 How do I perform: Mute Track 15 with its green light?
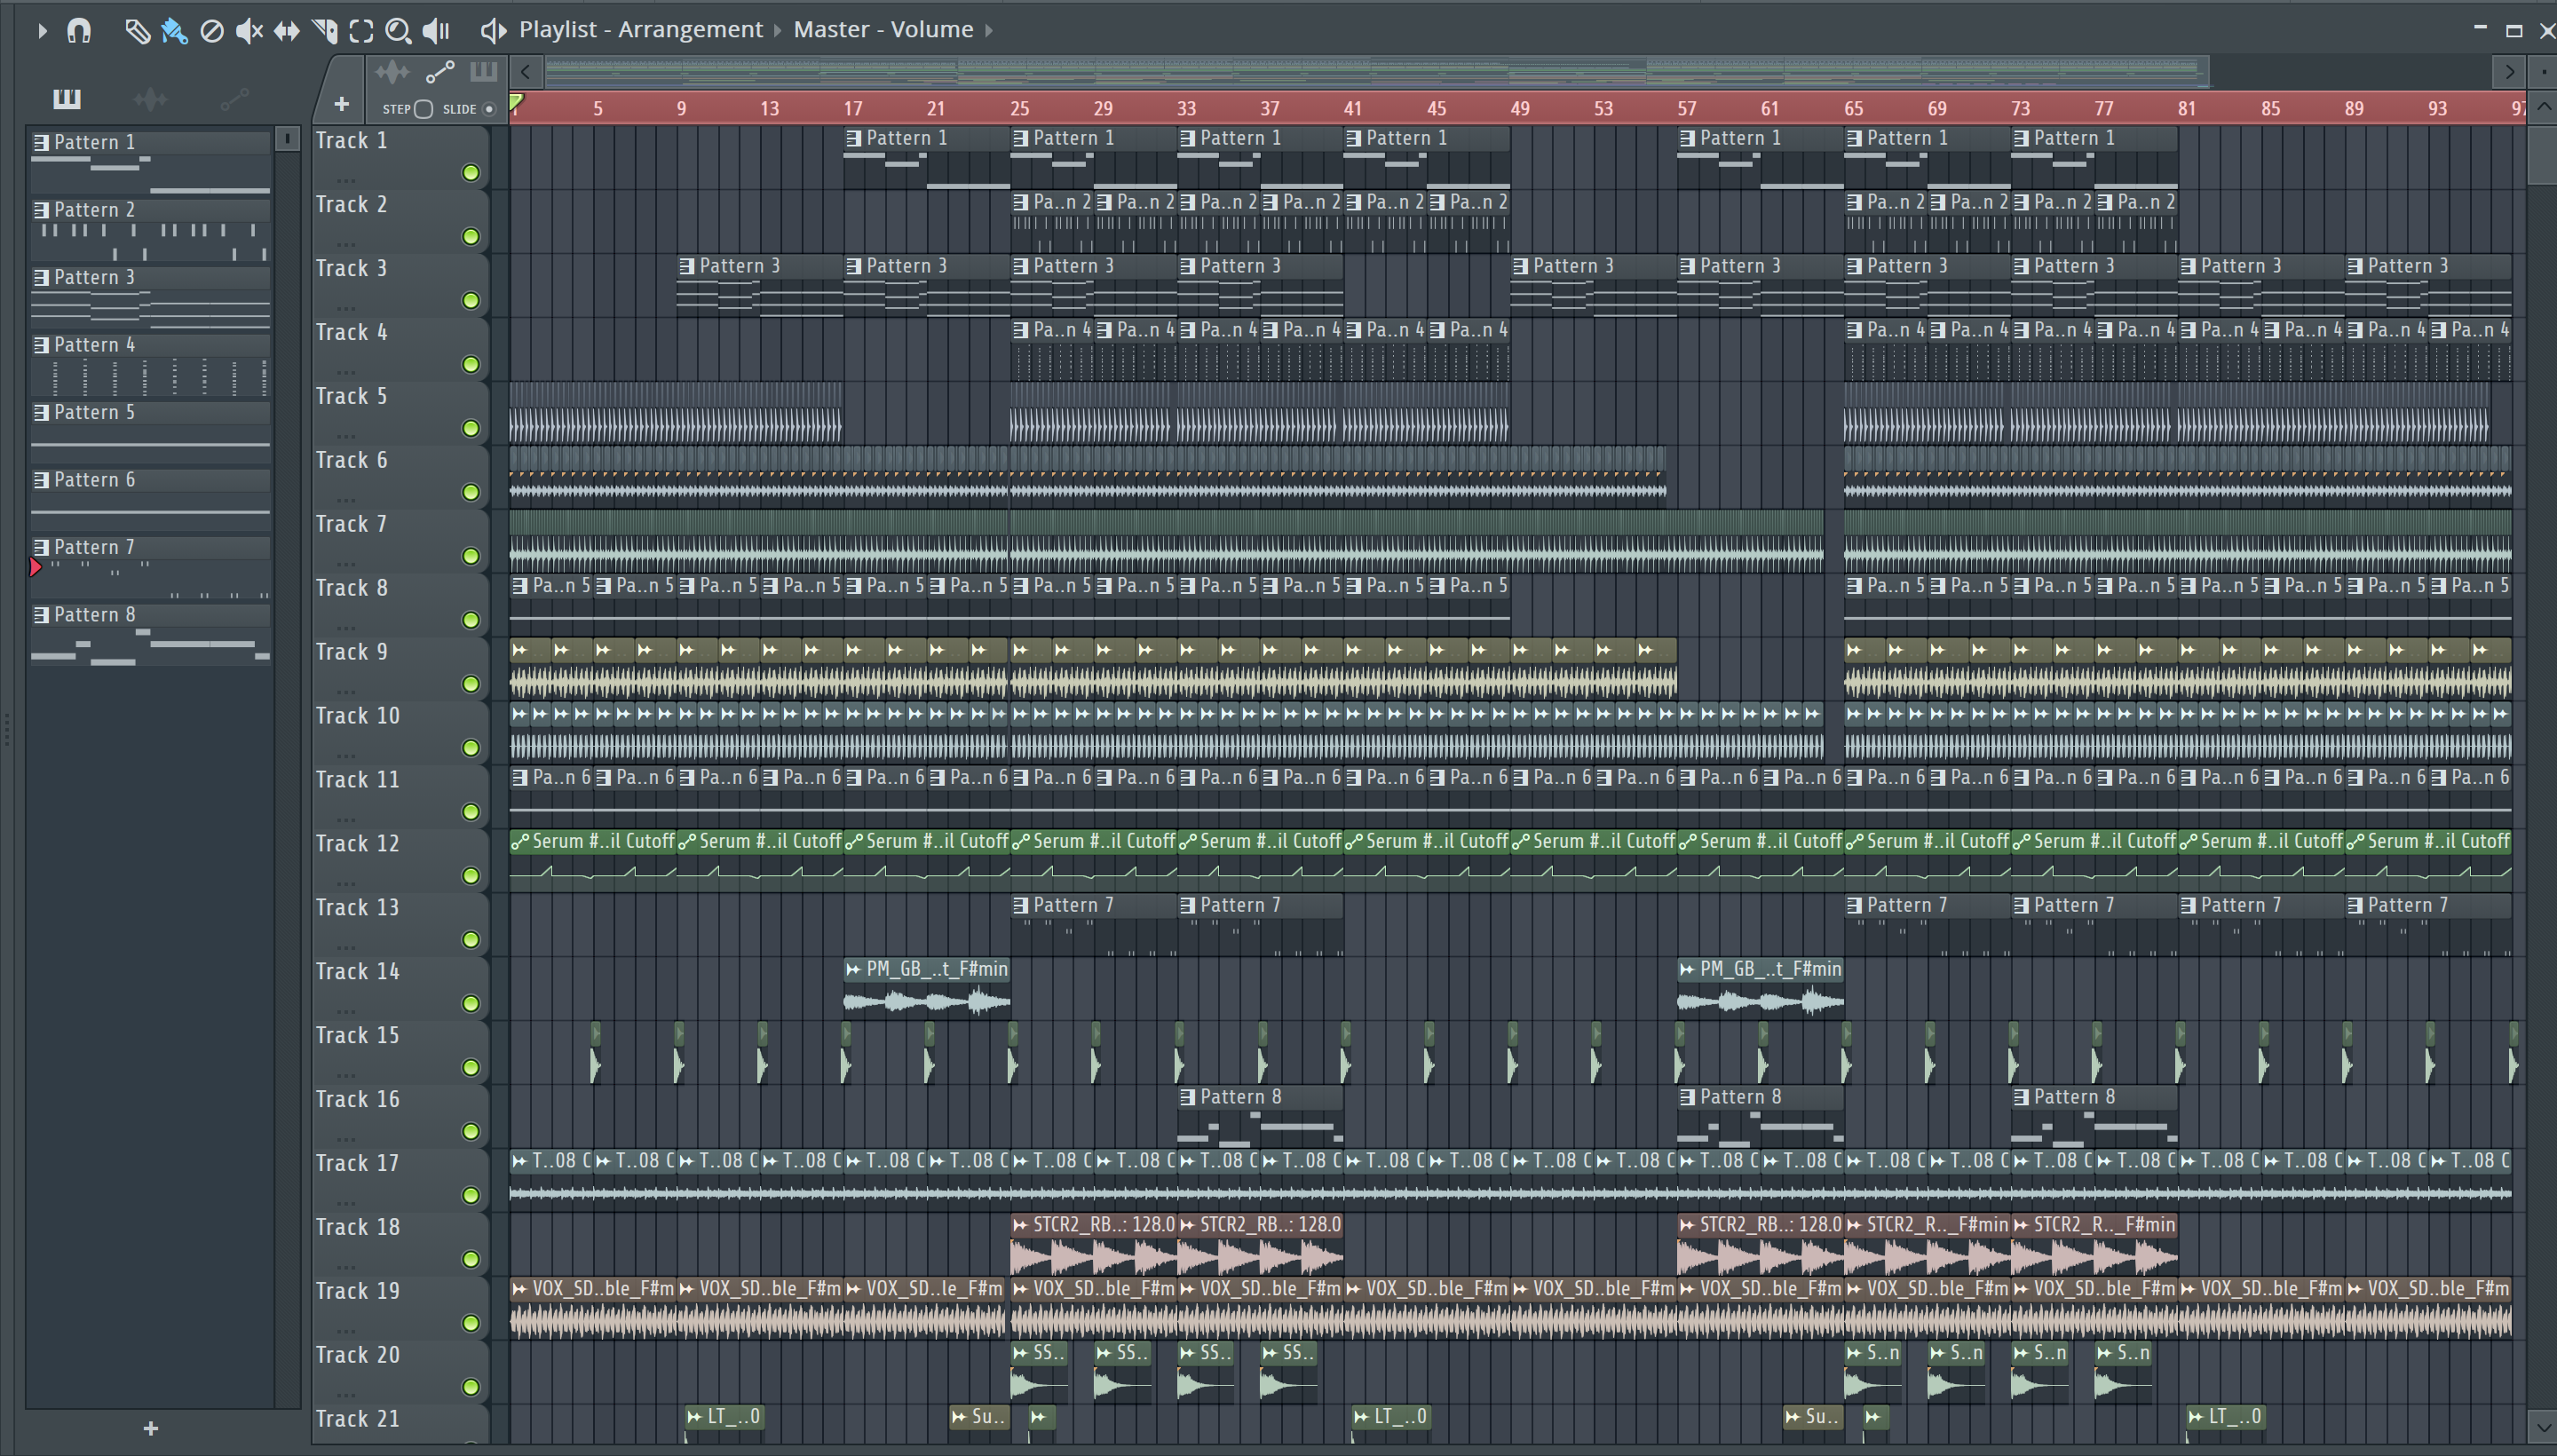[x=471, y=1068]
